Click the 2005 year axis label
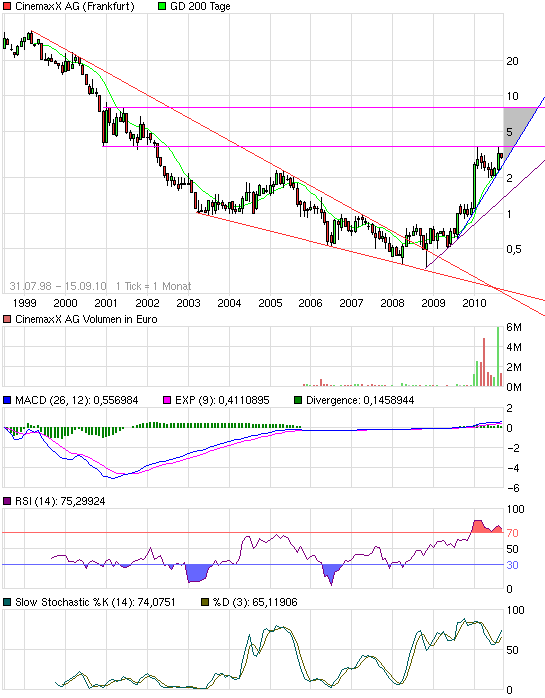Image resolution: width=545 pixels, height=698 pixels. pos(270,303)
